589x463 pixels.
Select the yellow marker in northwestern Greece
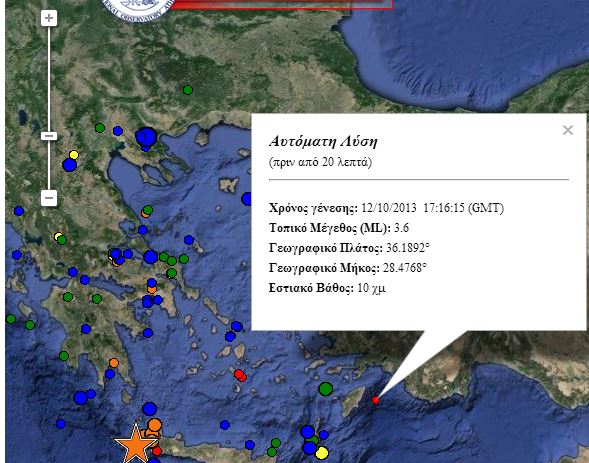pos(74,155)
